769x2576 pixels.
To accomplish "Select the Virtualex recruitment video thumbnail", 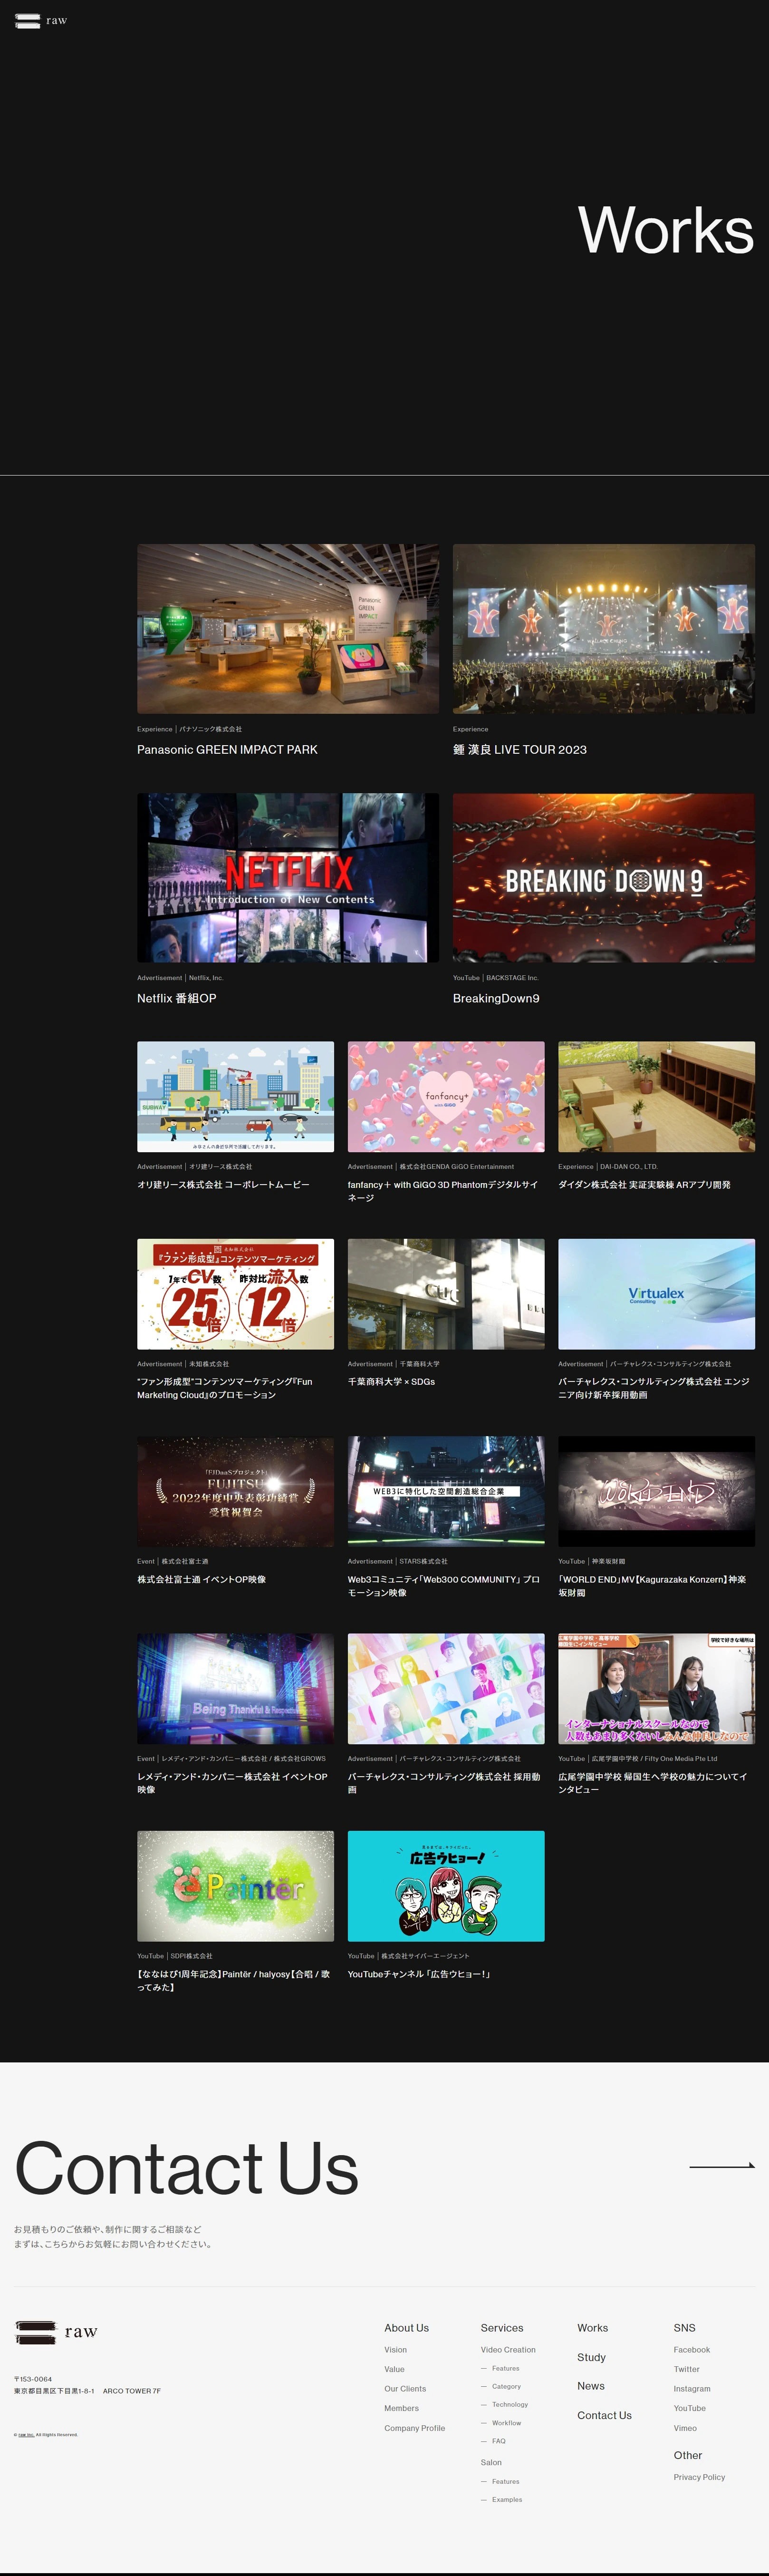I will point(656,1294).
